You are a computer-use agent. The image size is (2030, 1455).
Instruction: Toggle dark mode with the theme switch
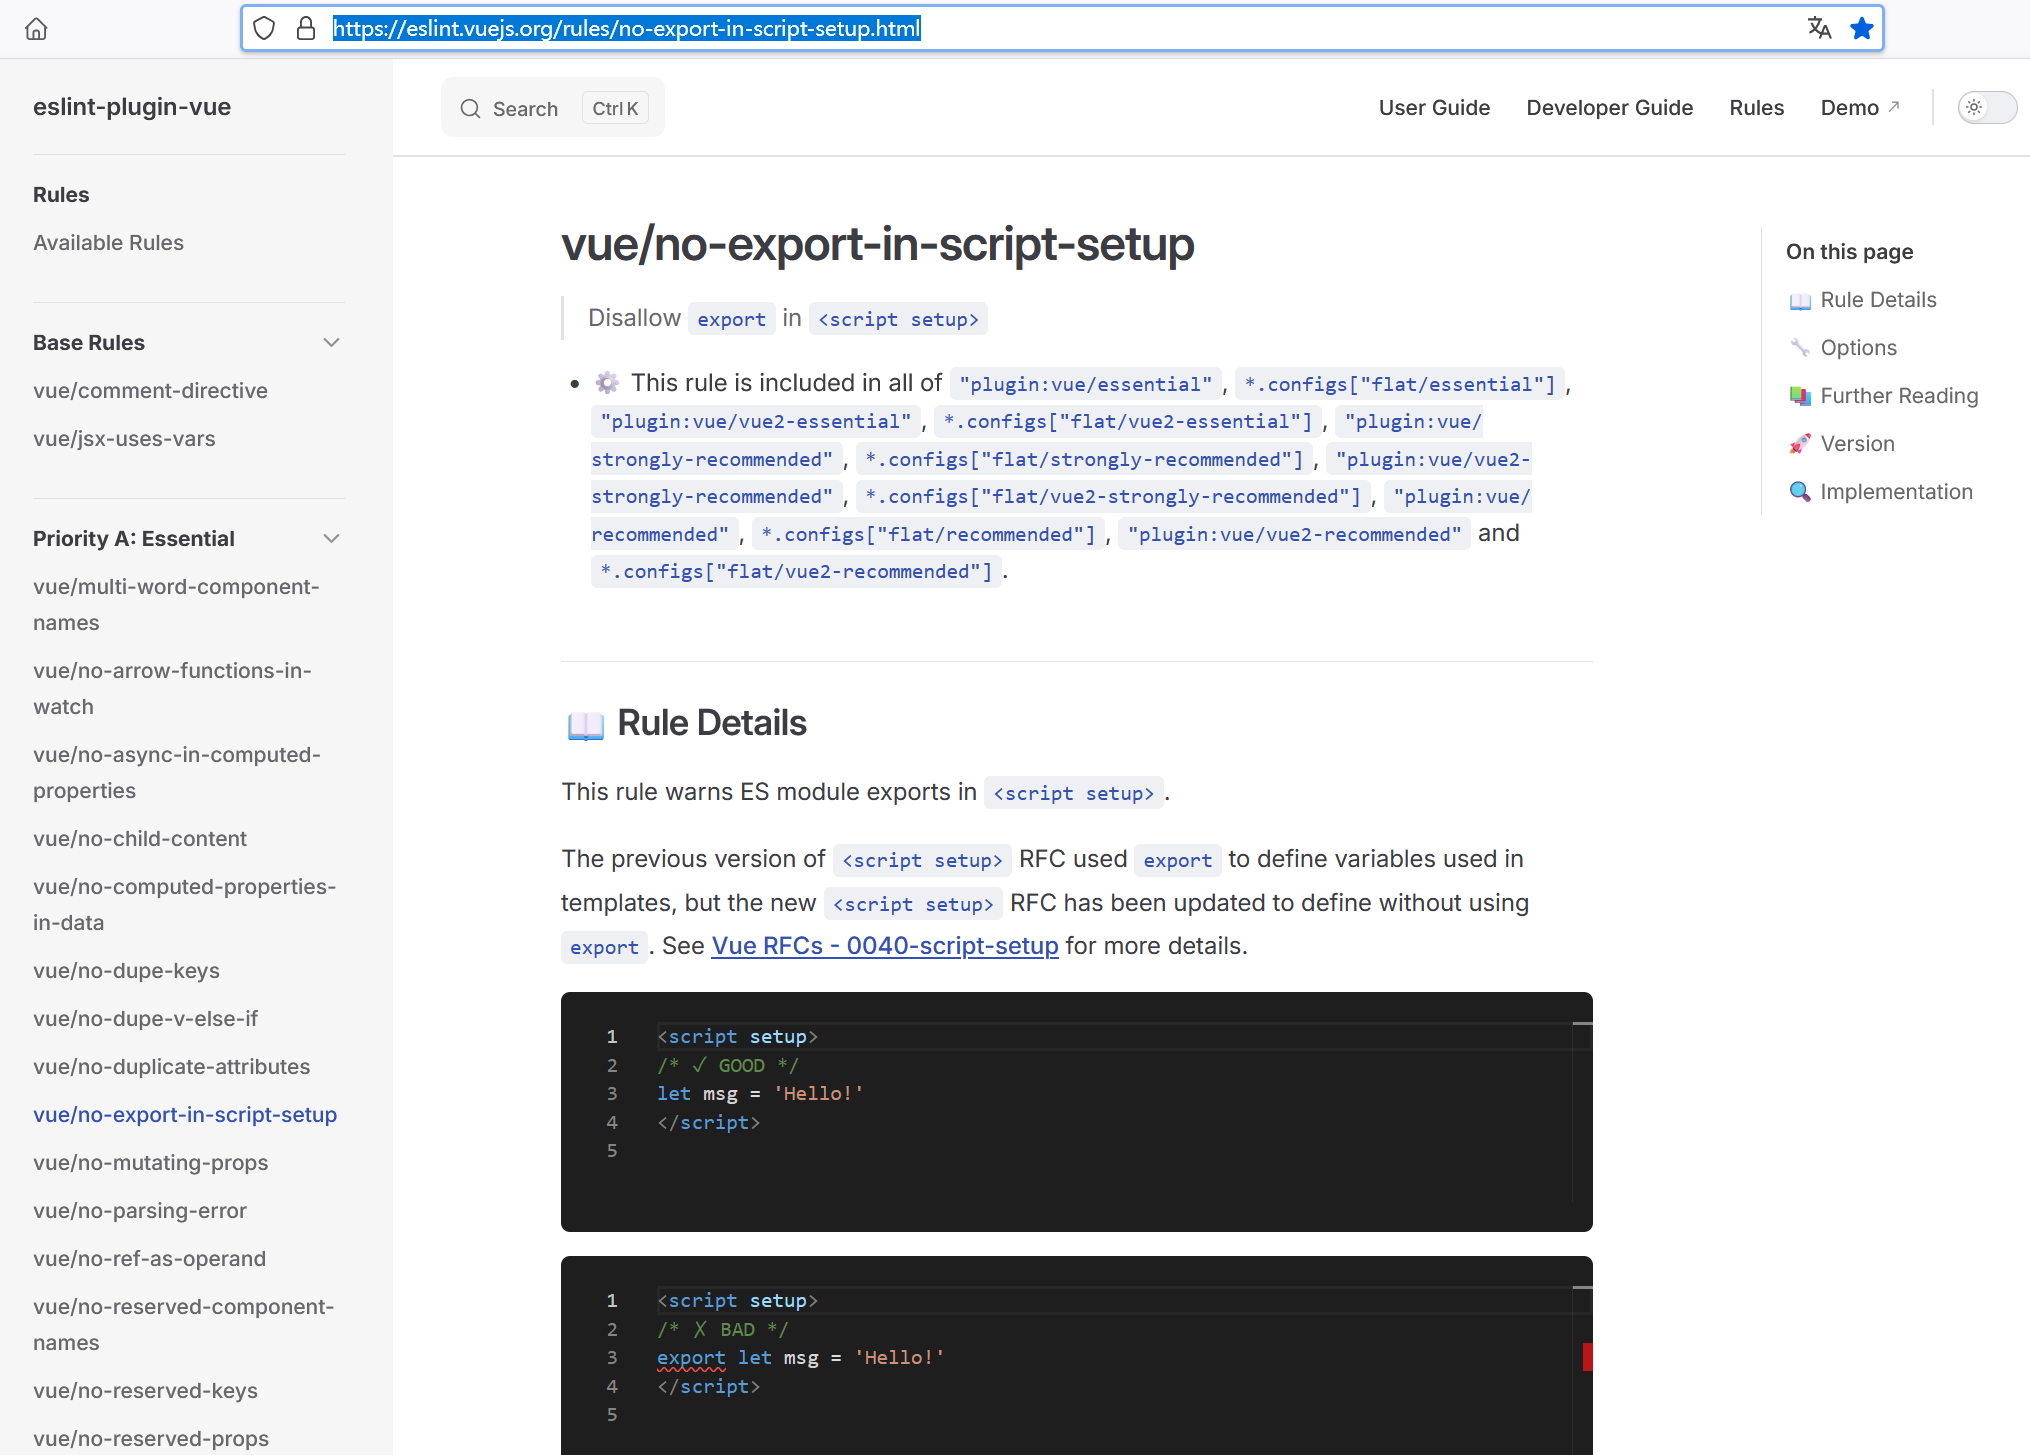(1986, 107)
